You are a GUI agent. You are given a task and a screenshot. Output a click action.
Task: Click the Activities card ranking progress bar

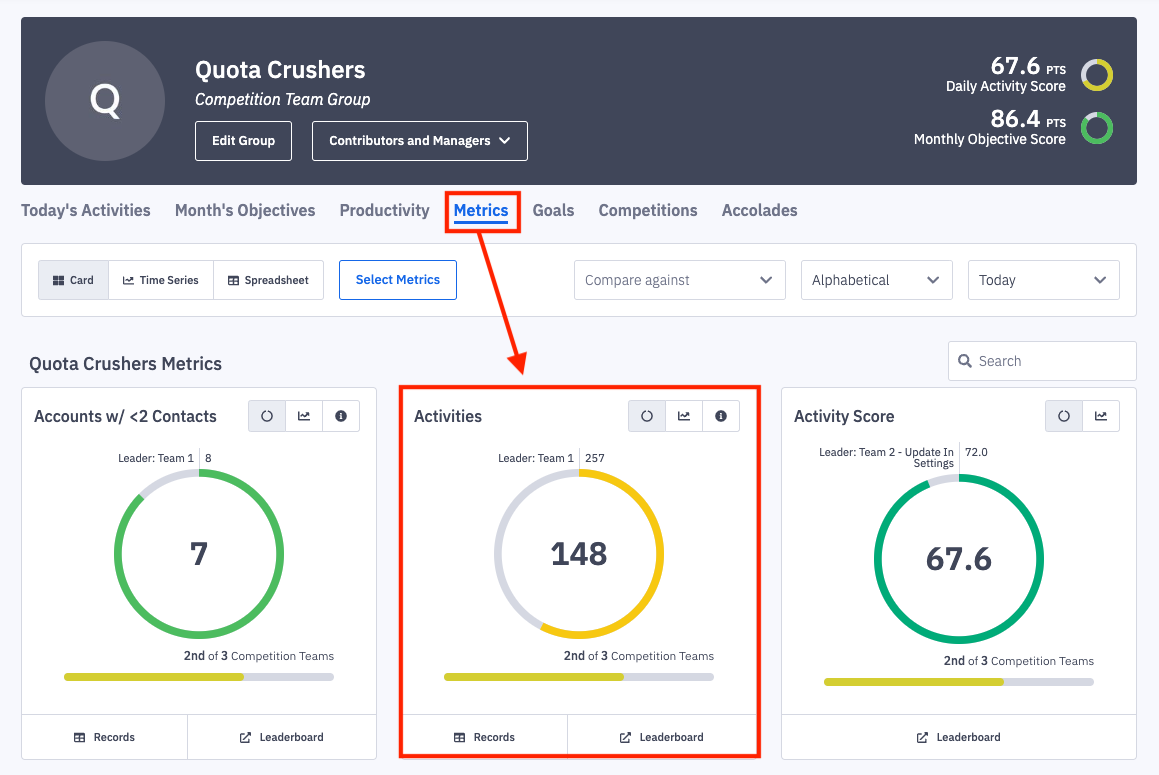[x=579, y=677]
